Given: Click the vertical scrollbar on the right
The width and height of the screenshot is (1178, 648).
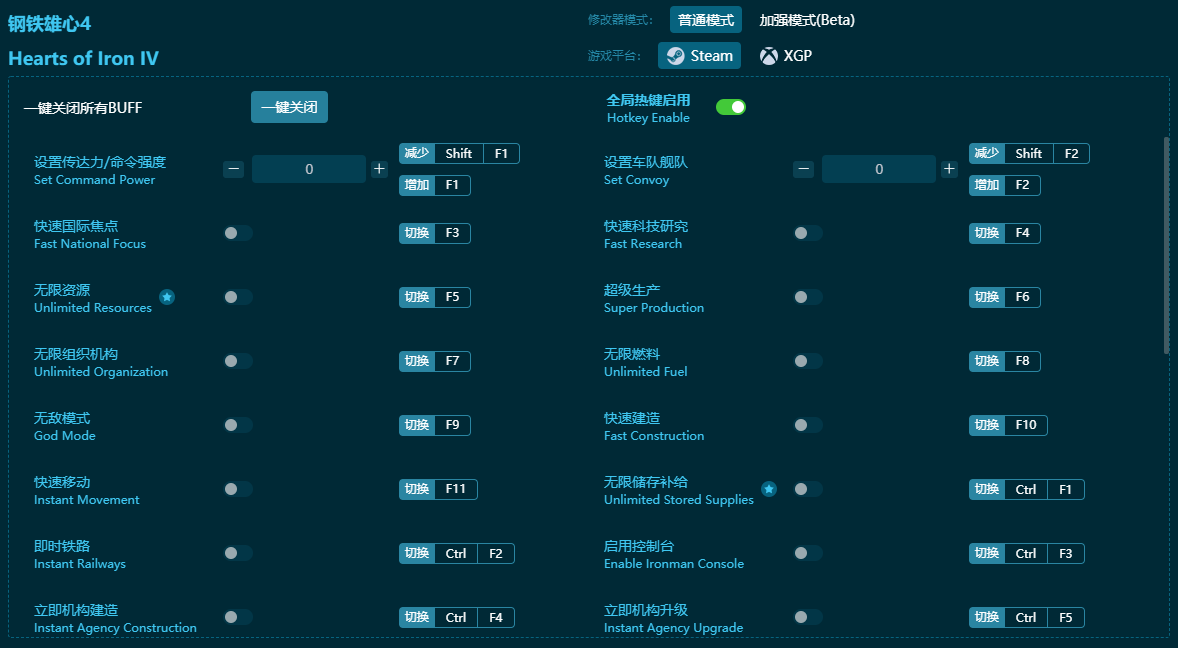Looking at the screenshot, I should tap(1166, 245).
